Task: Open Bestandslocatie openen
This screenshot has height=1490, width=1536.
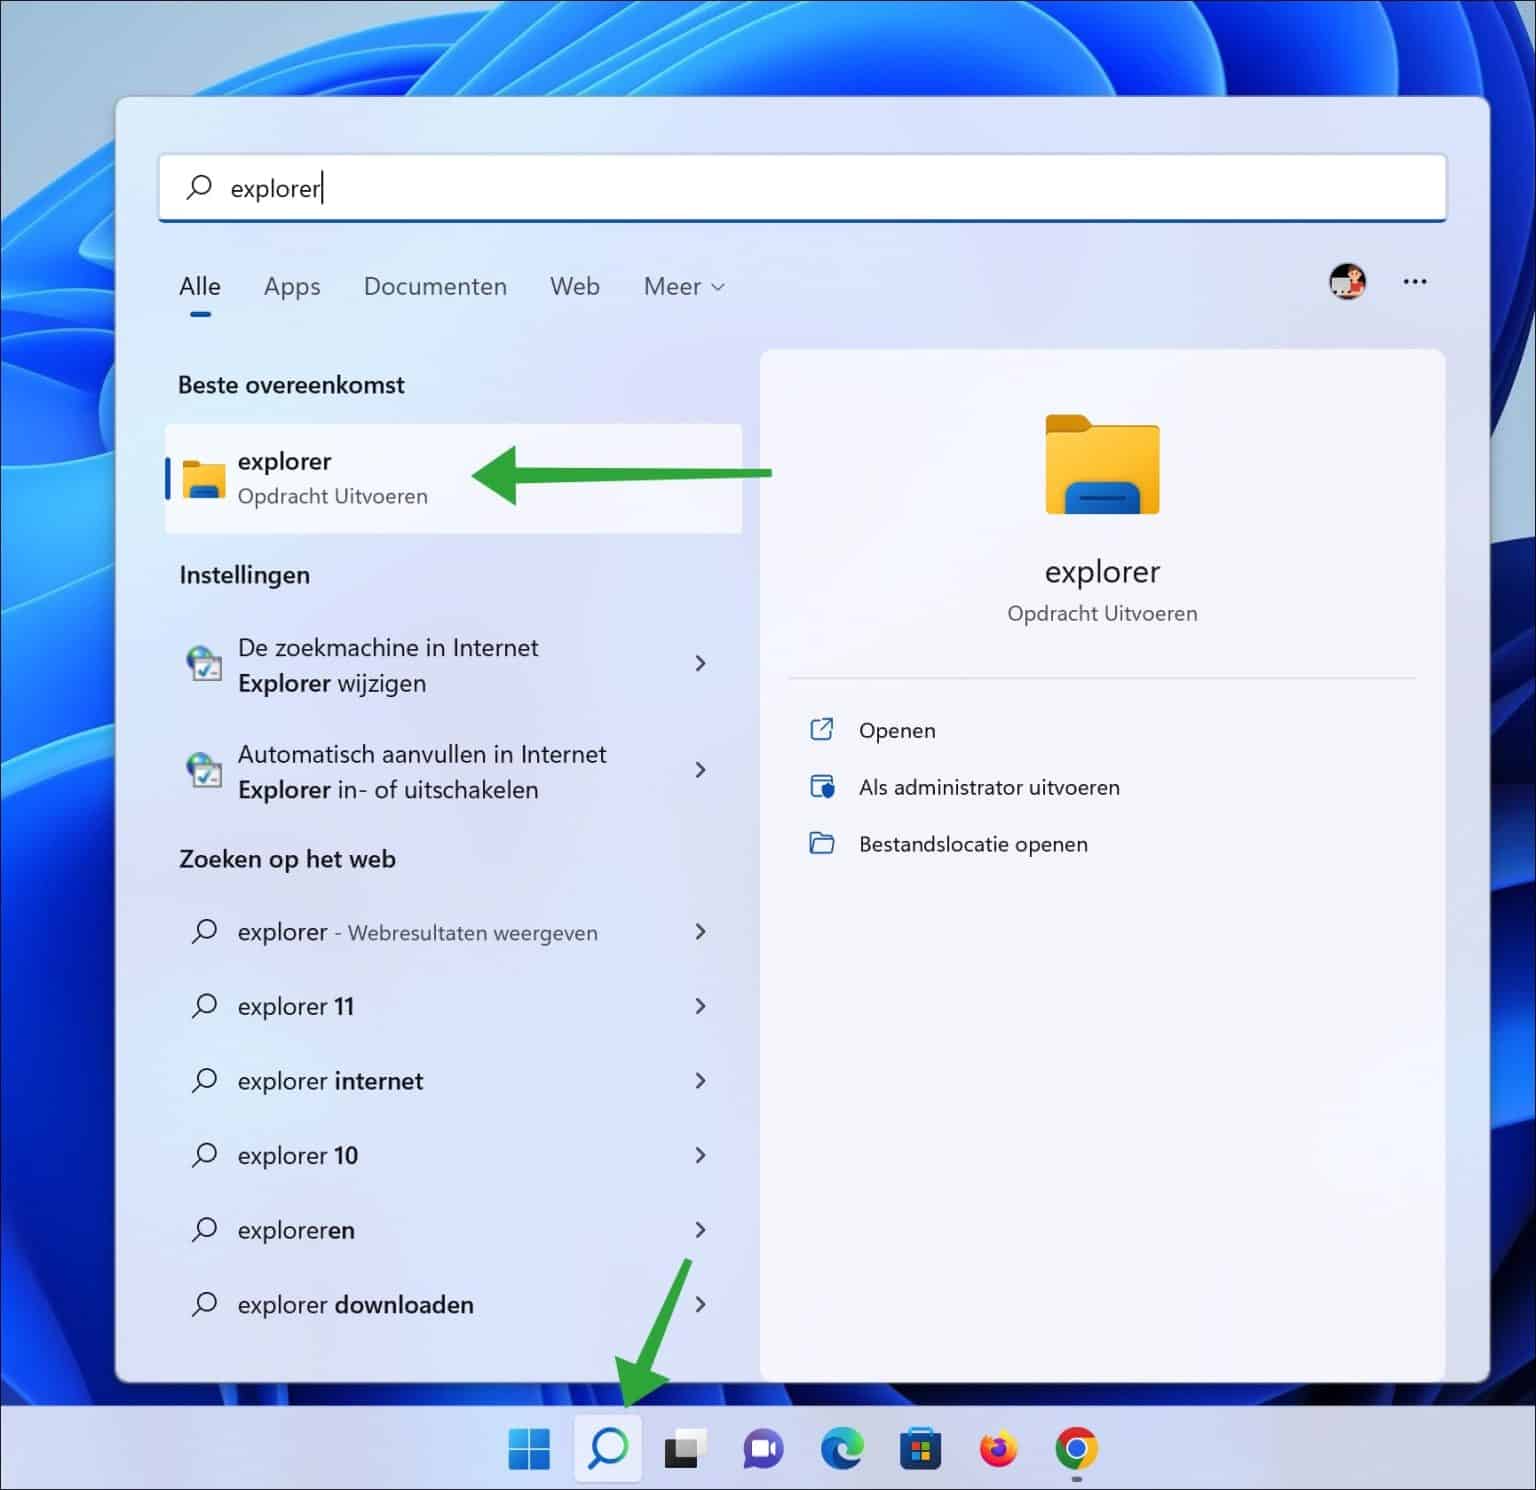Action: [973, 844]
